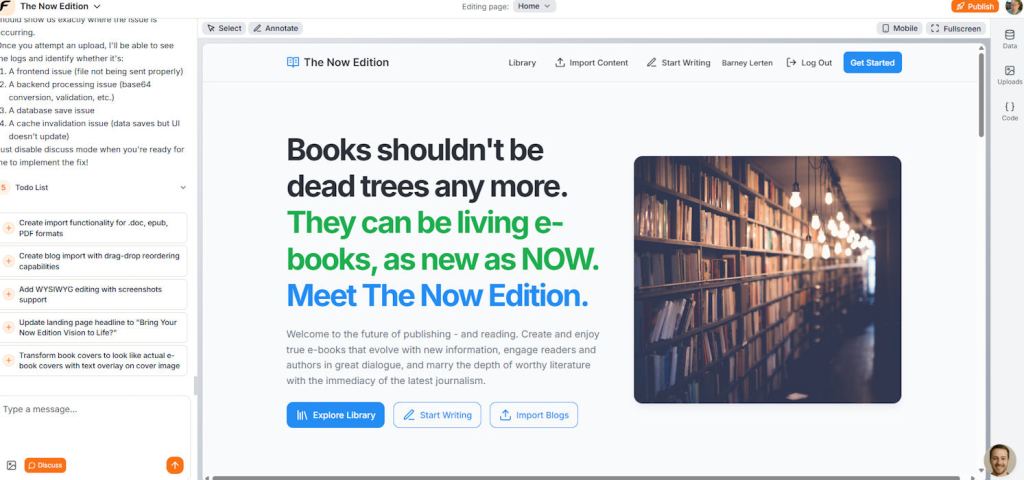
Task: Collapse the Todo List section
Action: [x=183, y=187]
